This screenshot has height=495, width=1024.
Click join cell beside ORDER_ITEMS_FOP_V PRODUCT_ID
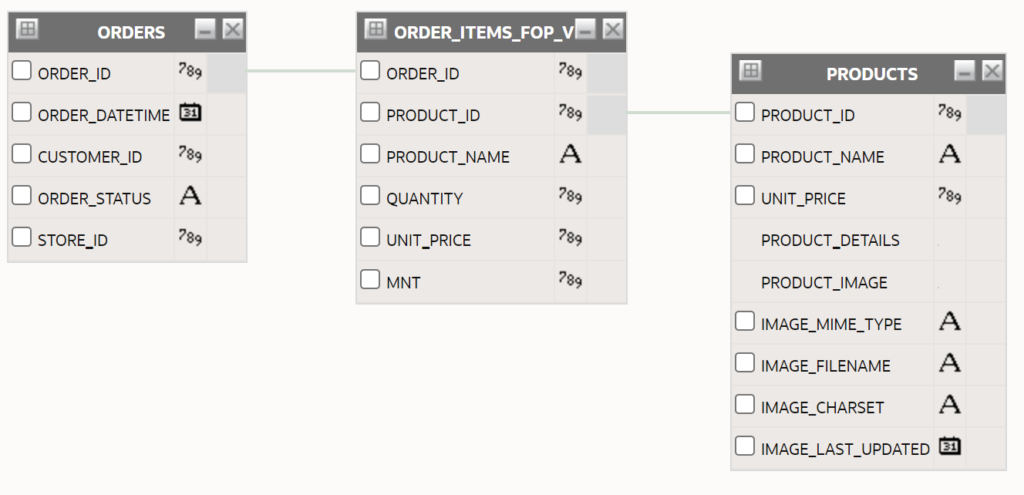pos(607,114)
